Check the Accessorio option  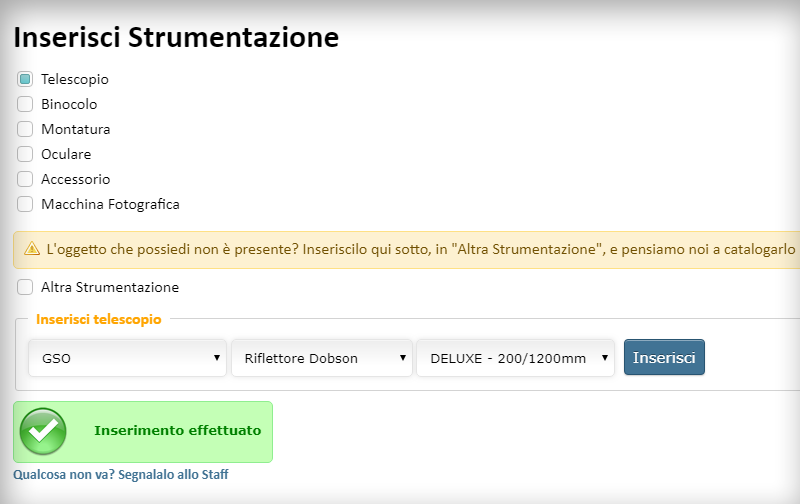(x=25, y=179)
